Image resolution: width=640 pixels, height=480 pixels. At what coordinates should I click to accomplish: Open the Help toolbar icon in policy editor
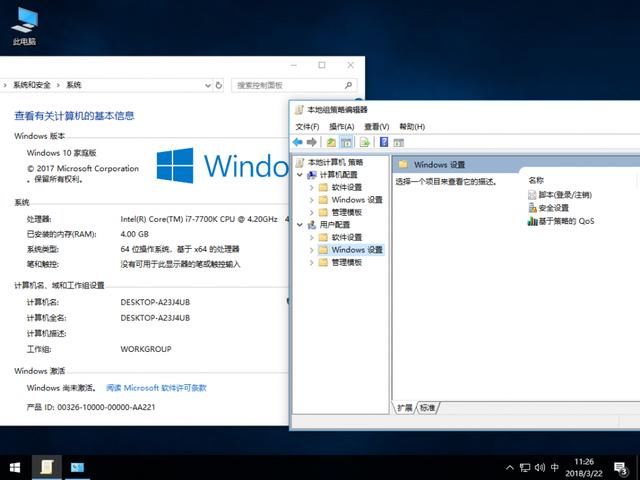(x=384, y=142)
